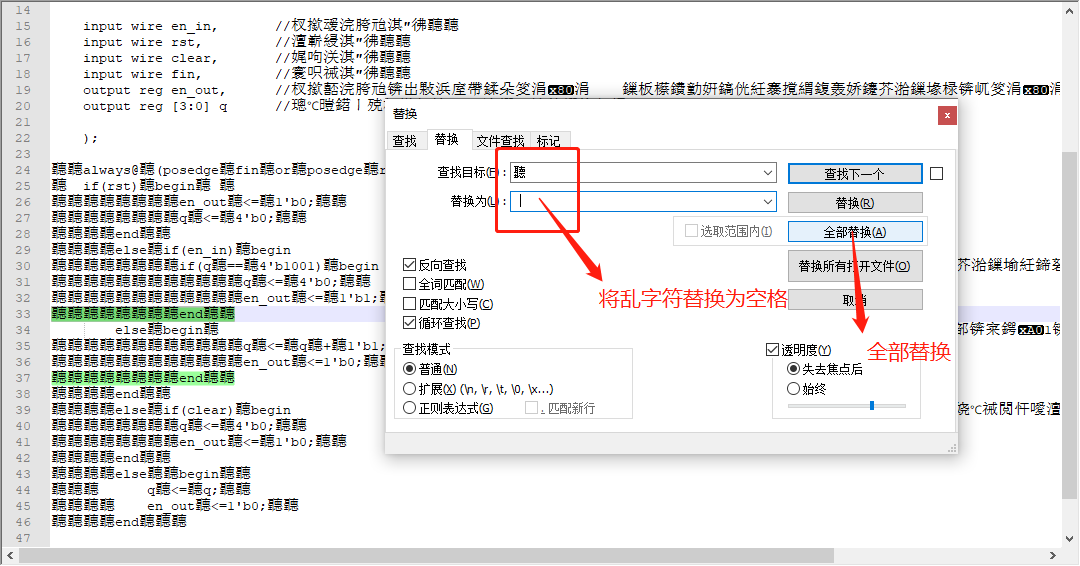Close the 替换 dialog with red X
The image size is (1080, 566).
(947, 115)
